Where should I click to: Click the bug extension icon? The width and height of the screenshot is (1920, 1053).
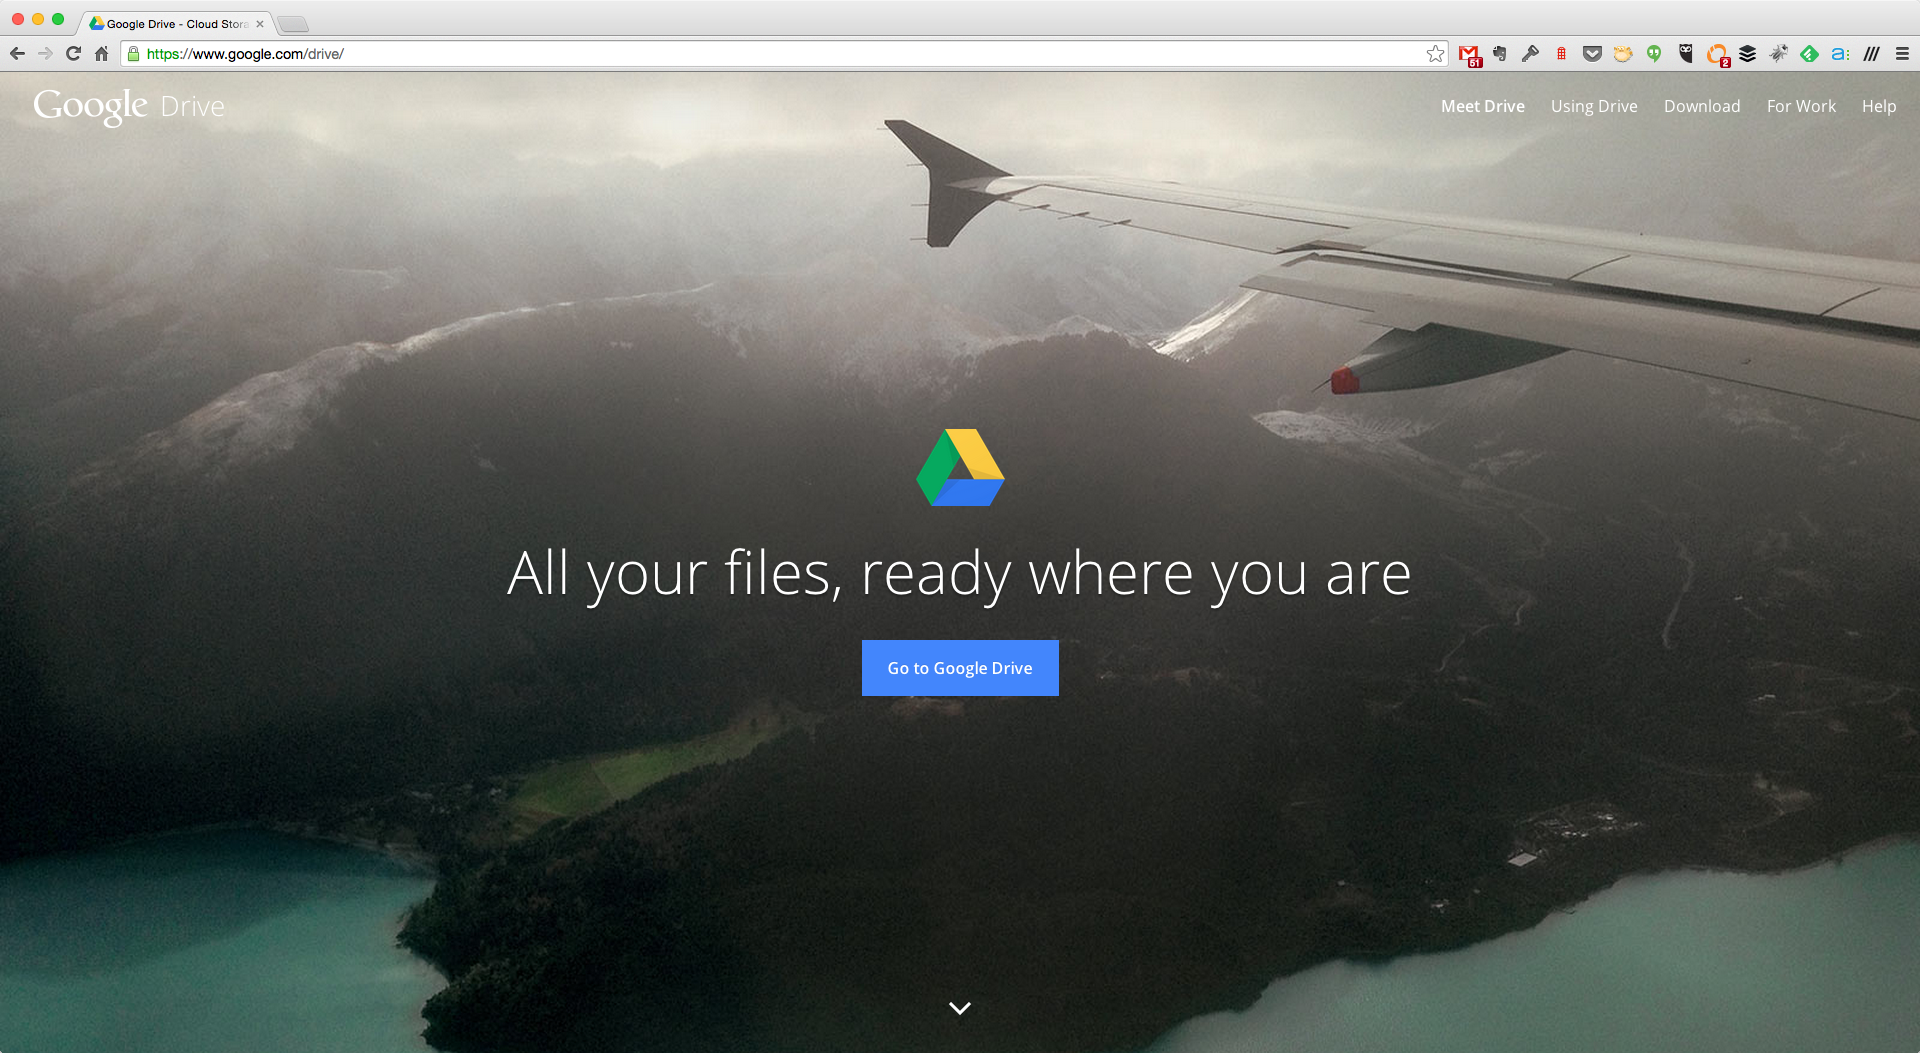pos(1778,54)
